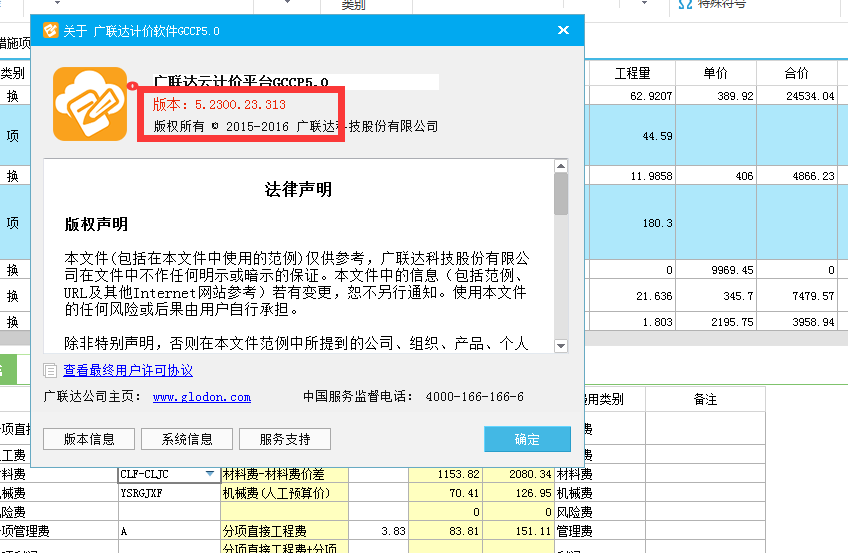Select the quantity cell 44.59
The image size is (848, 553).
632,136
